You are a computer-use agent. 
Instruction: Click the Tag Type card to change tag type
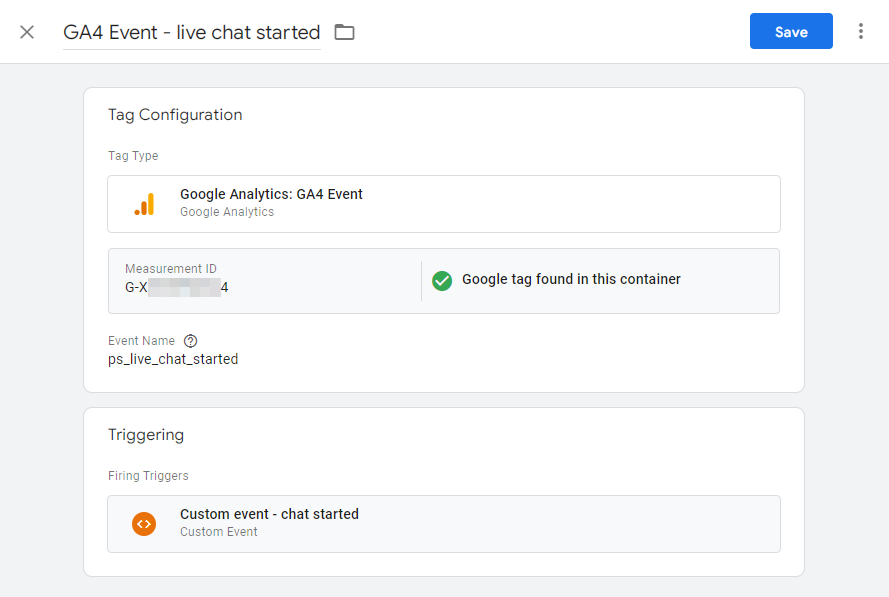[x=443, y=203]
